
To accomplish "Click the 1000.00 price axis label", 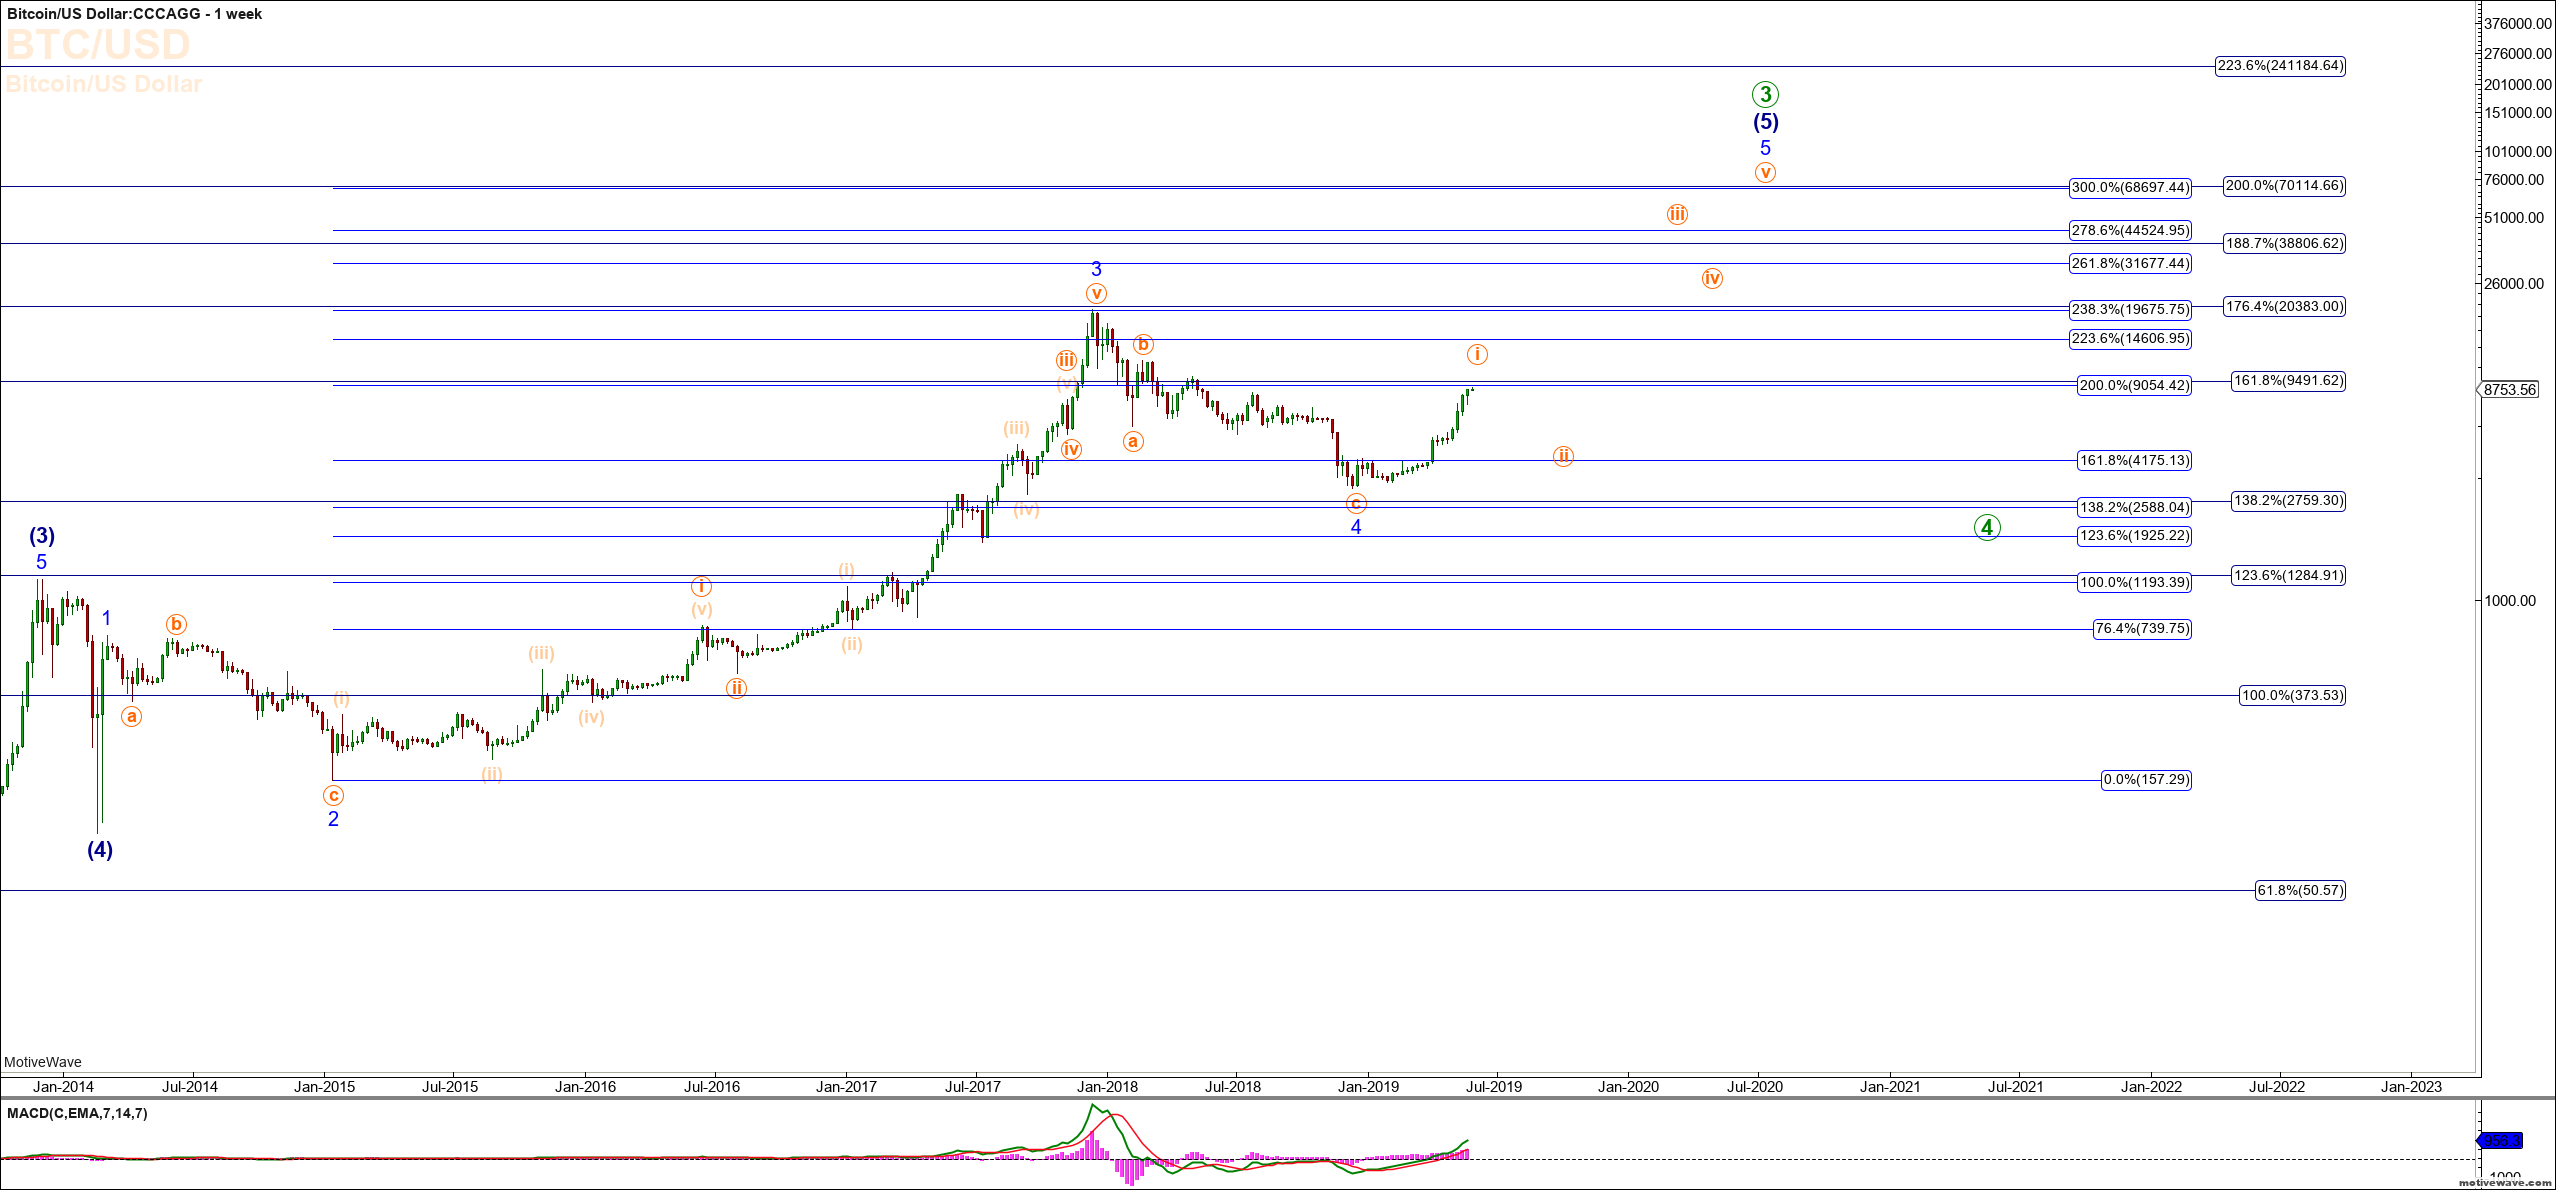I will pos(2510,601).
